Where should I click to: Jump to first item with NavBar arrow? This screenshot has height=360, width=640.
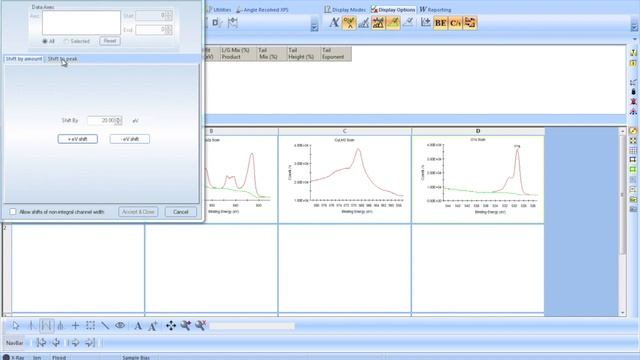point(41,342)
